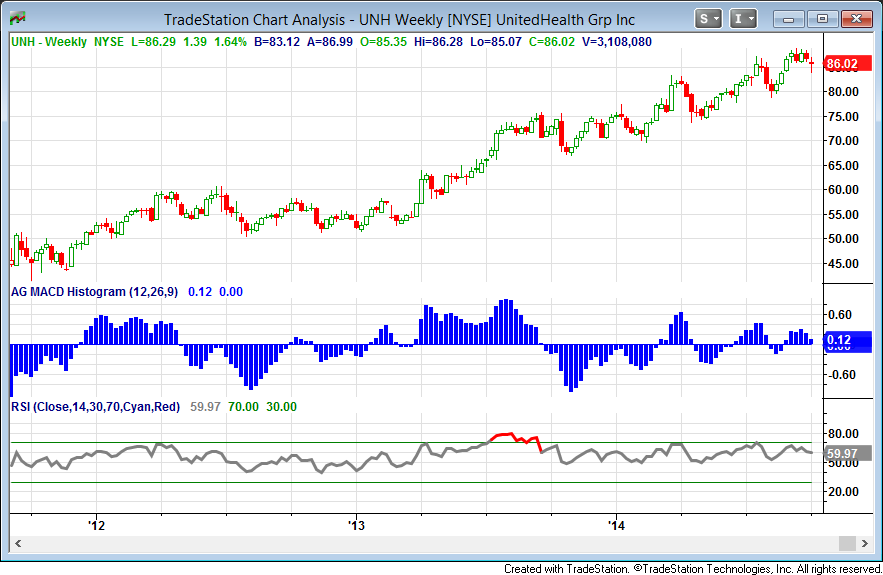883x575 pixels.
Task: Click the -0.60 MACD axis label
Action: [x=841, y=375]
